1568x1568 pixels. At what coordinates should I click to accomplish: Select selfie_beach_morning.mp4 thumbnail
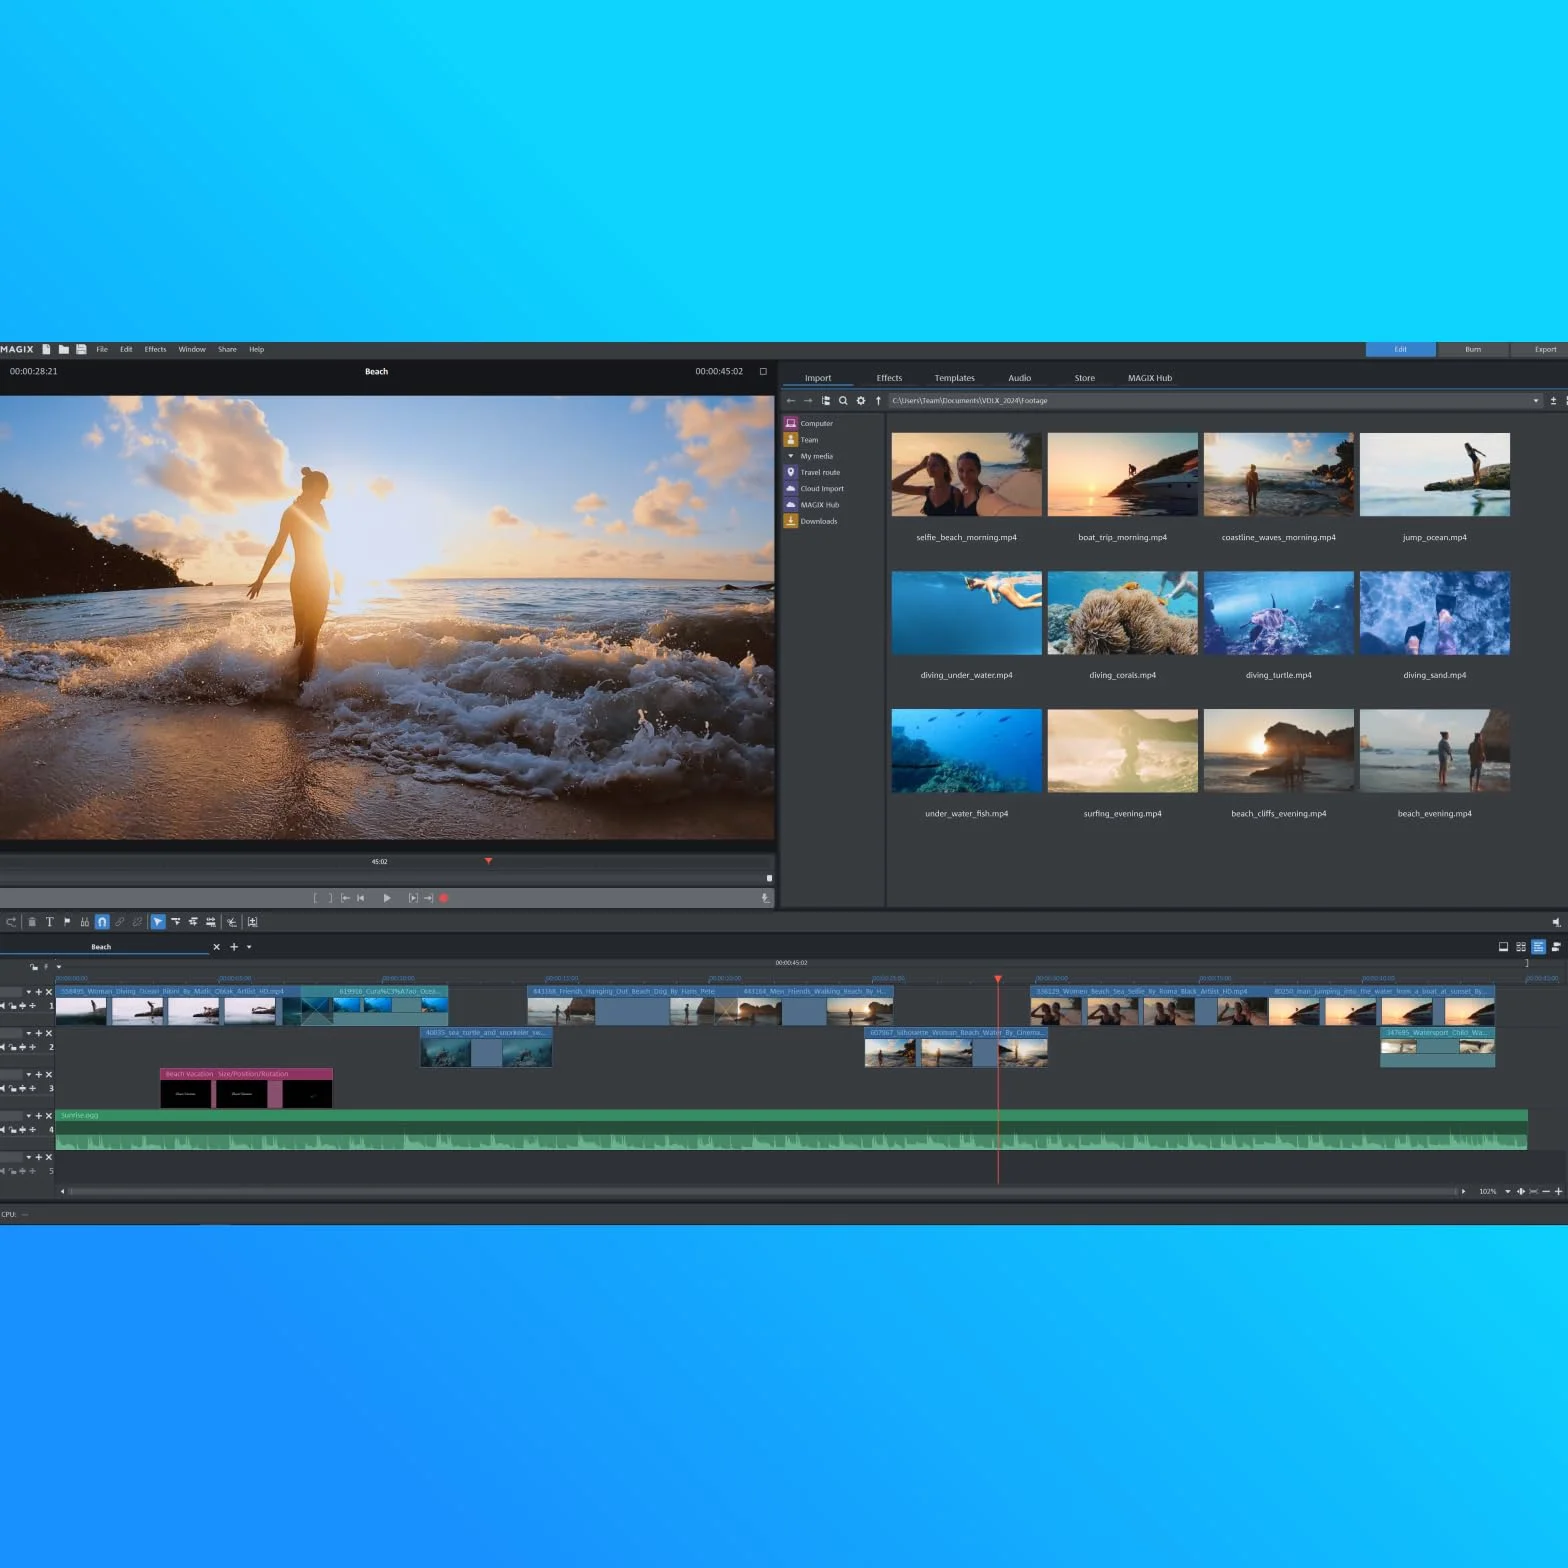[966, 474]
